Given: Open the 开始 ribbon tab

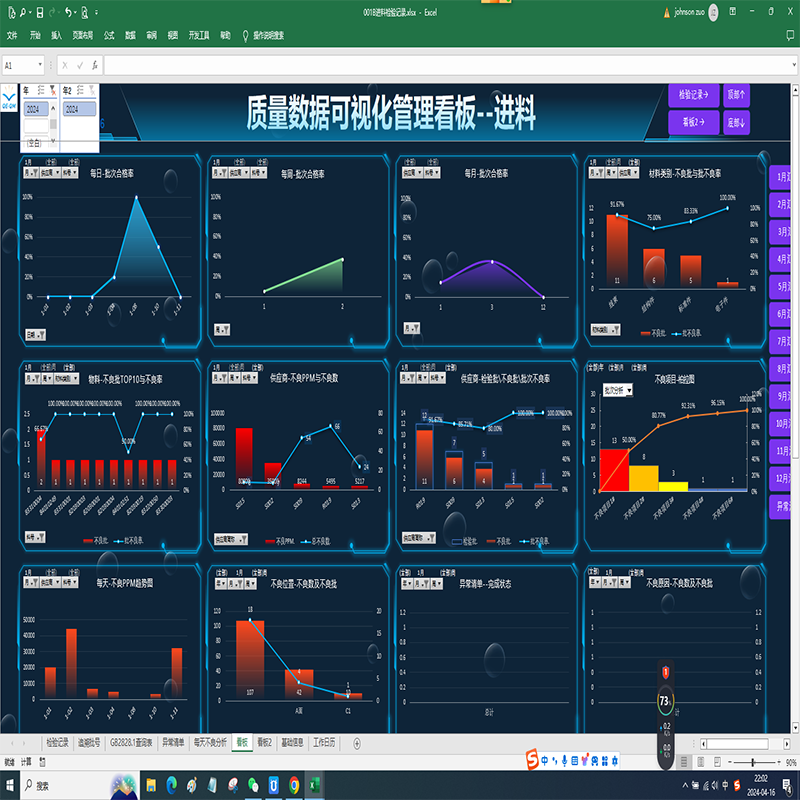Looking at the screenshot, I should 35,35.
